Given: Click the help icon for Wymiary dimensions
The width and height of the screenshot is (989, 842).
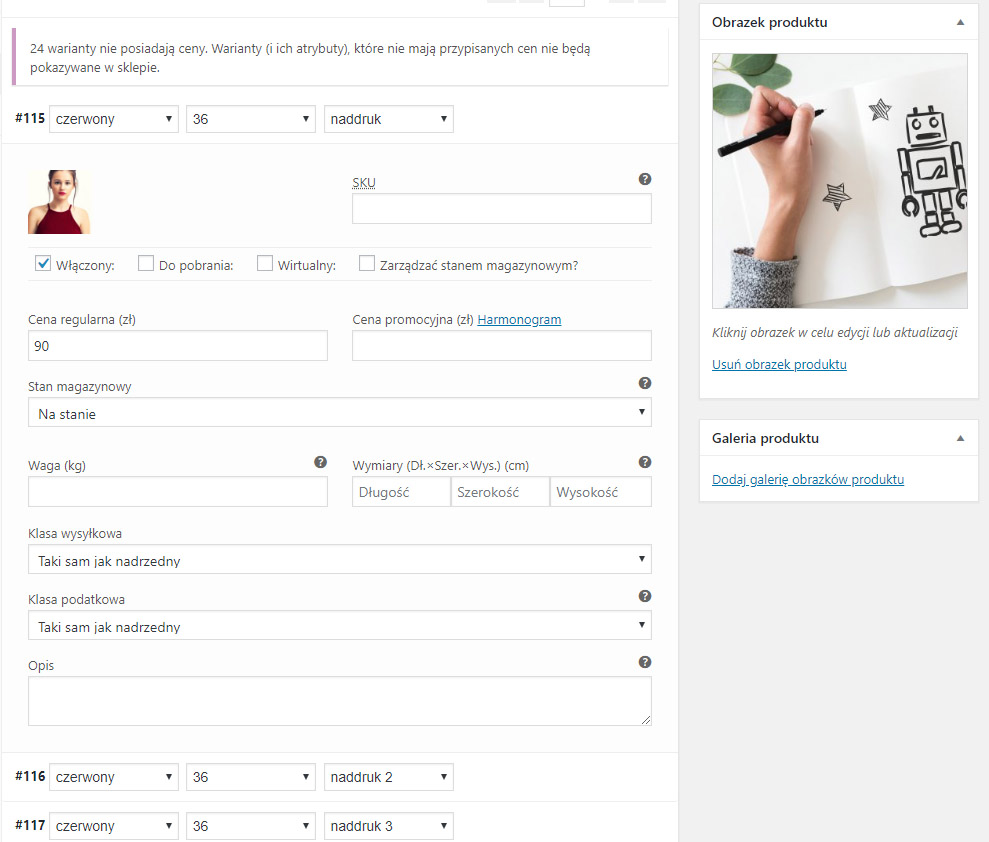Looking at the screenshot, I should click(645, 462).
